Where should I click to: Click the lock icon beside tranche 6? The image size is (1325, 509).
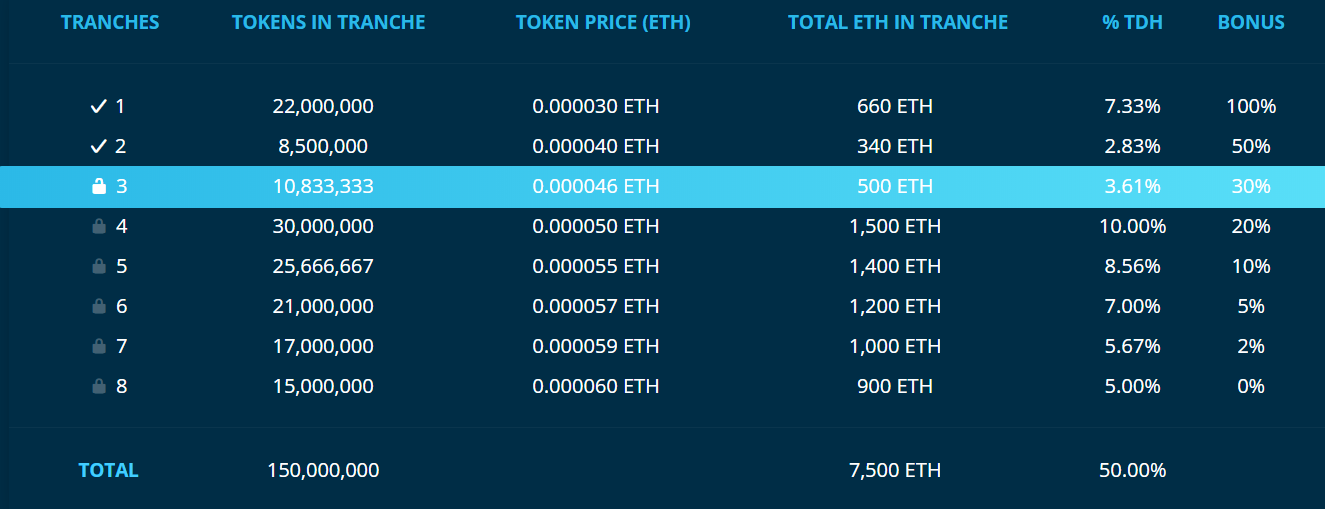[x=98, y=306]
